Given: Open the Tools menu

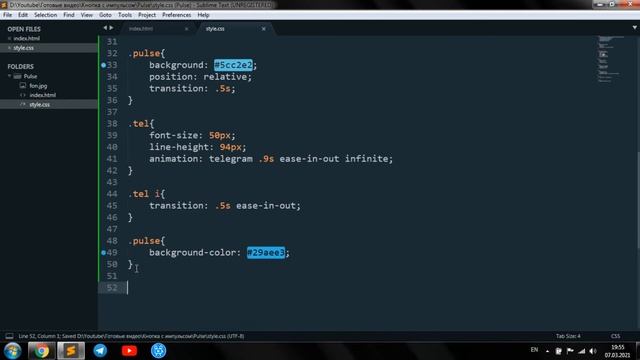Looking at the screenshot, I should pos(125,15).
